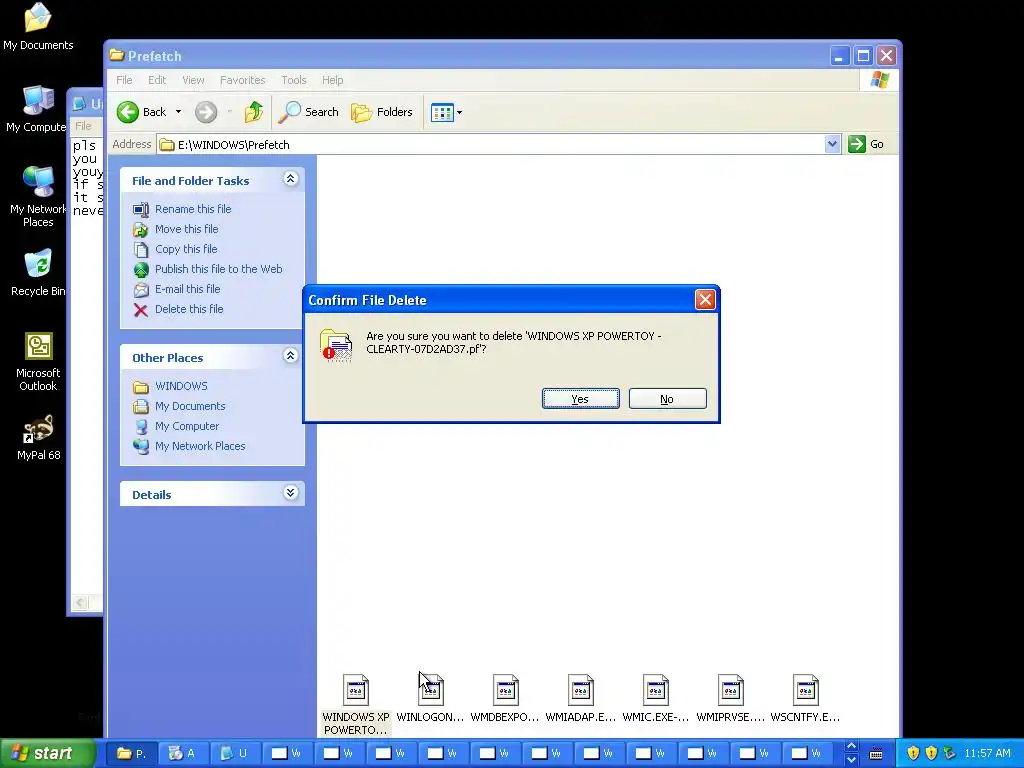Select the My Documents desktop icon
This screenshot has width=1024, height=768.
[x=38, y=19]
